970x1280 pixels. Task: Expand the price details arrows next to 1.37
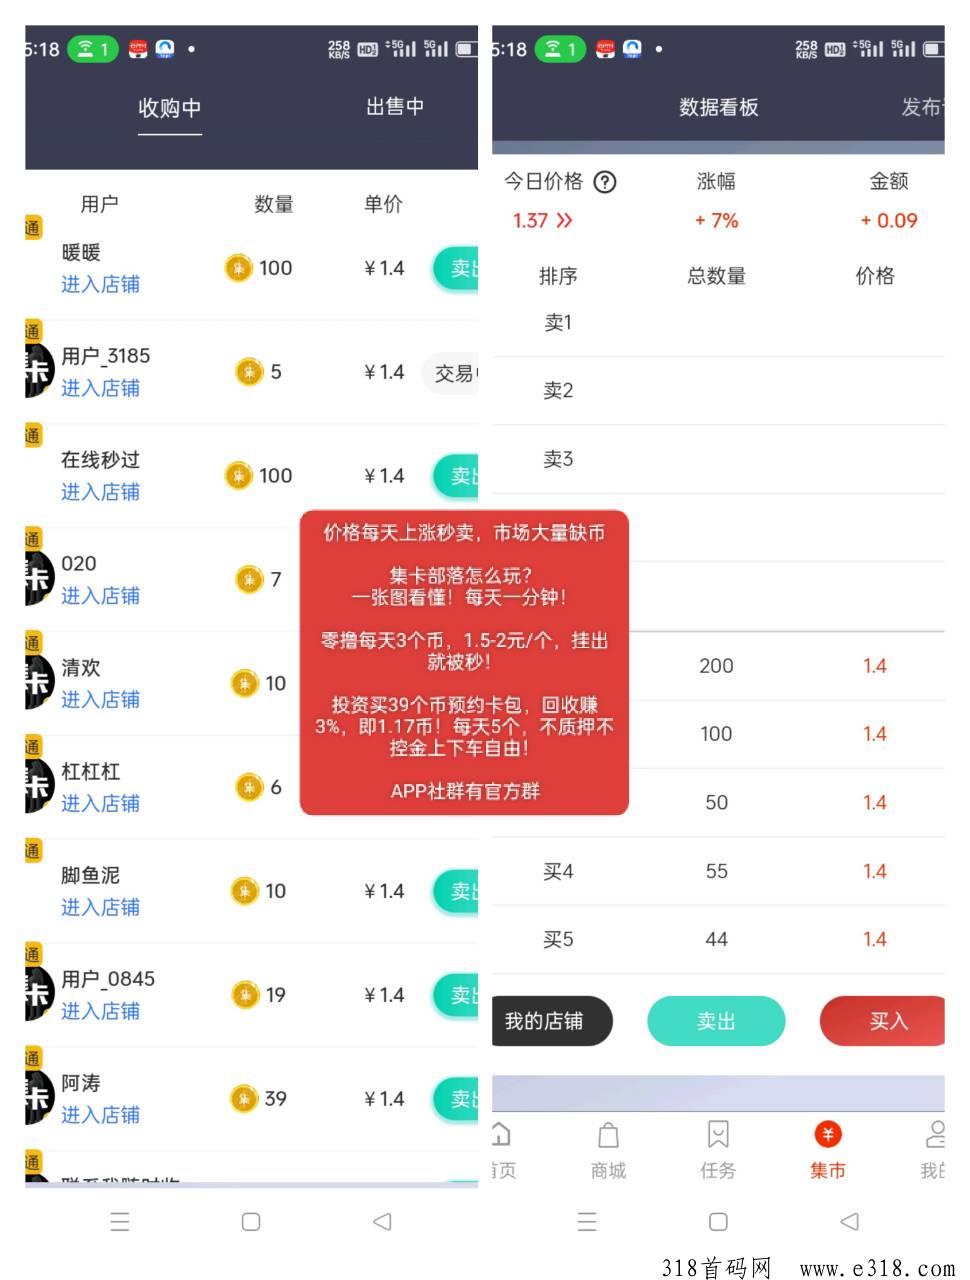coord(565,220)
